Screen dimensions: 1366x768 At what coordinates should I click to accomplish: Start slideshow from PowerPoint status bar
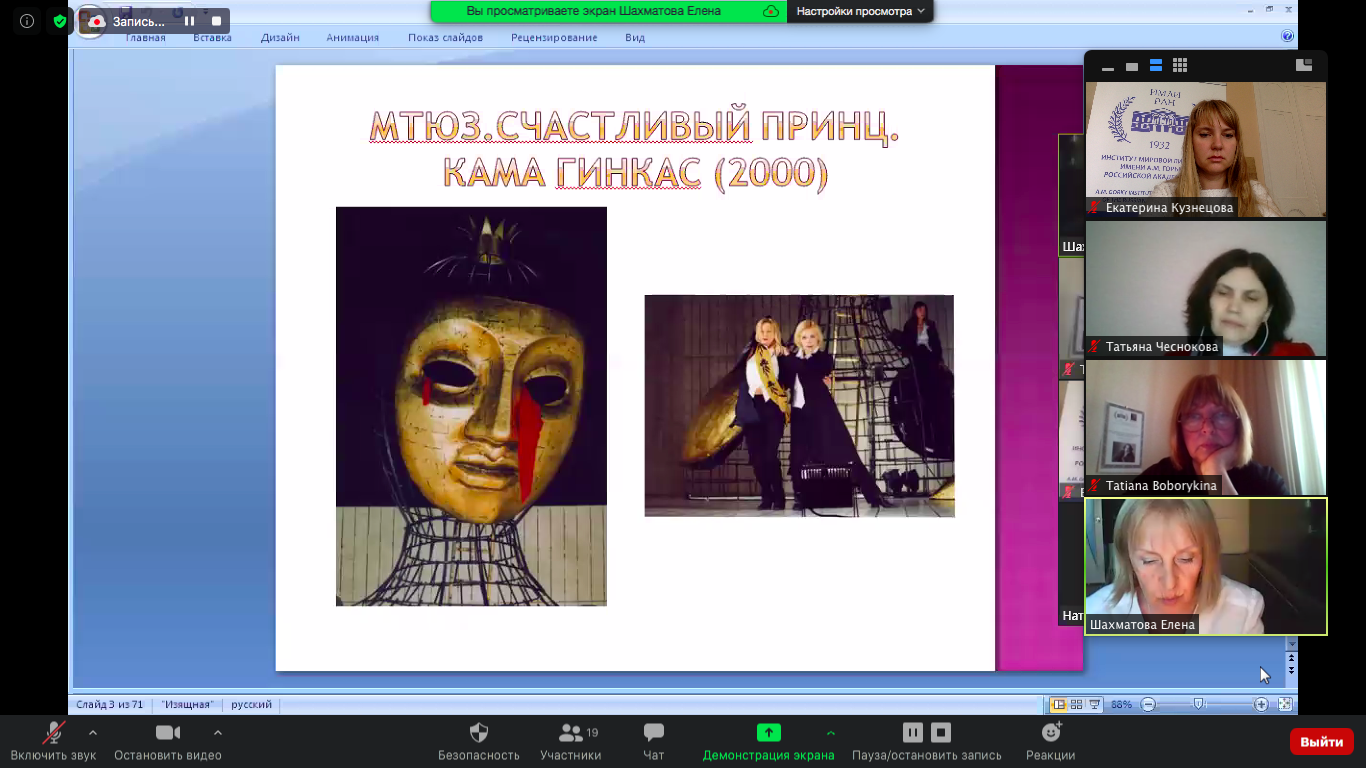point(1095,704)
